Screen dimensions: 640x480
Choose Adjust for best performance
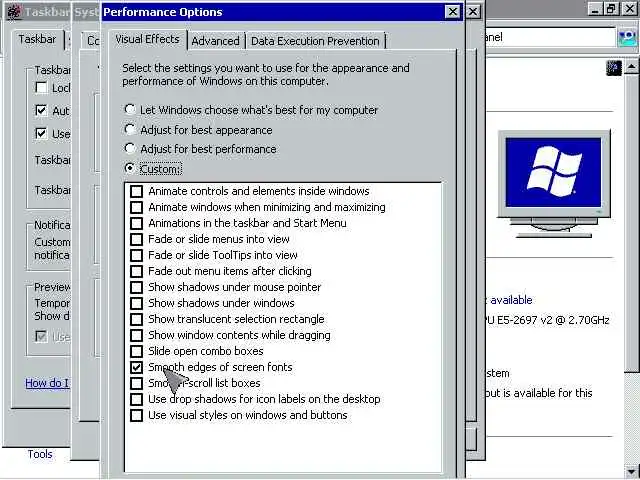[130, 148]
